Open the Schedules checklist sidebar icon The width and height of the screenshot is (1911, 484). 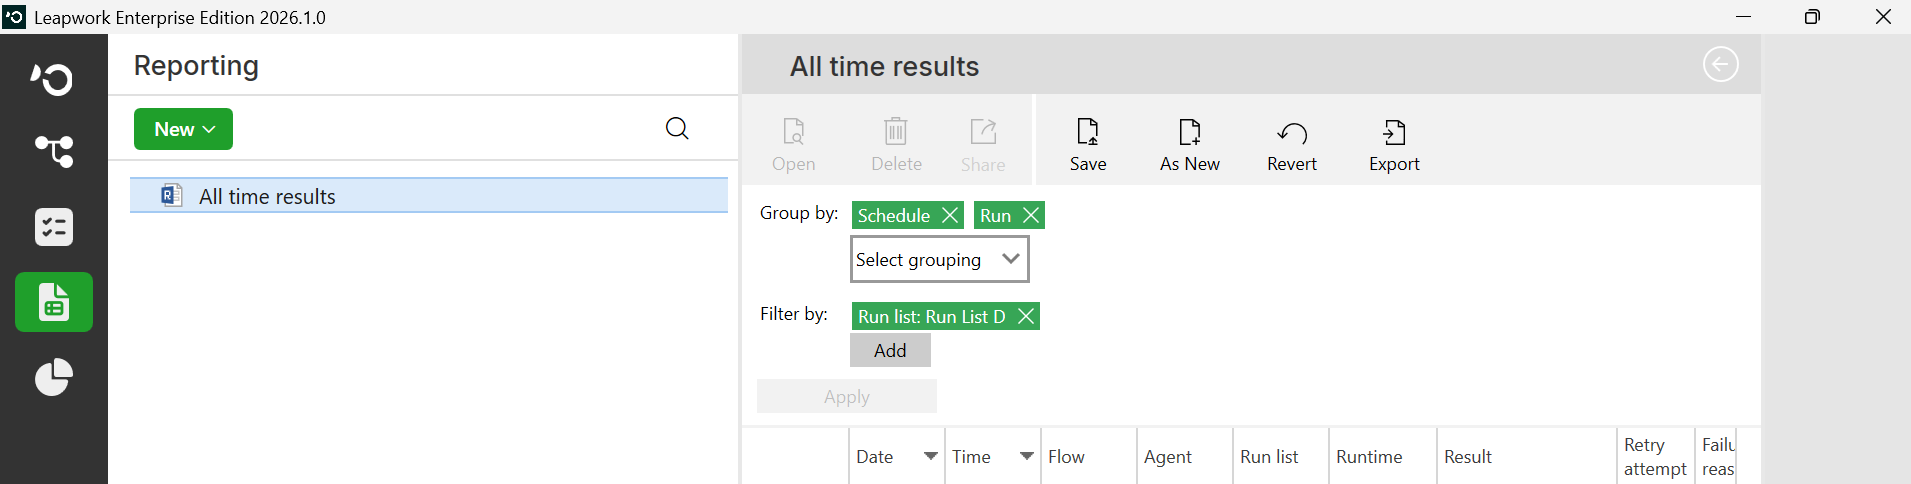[x=53, y=227]
